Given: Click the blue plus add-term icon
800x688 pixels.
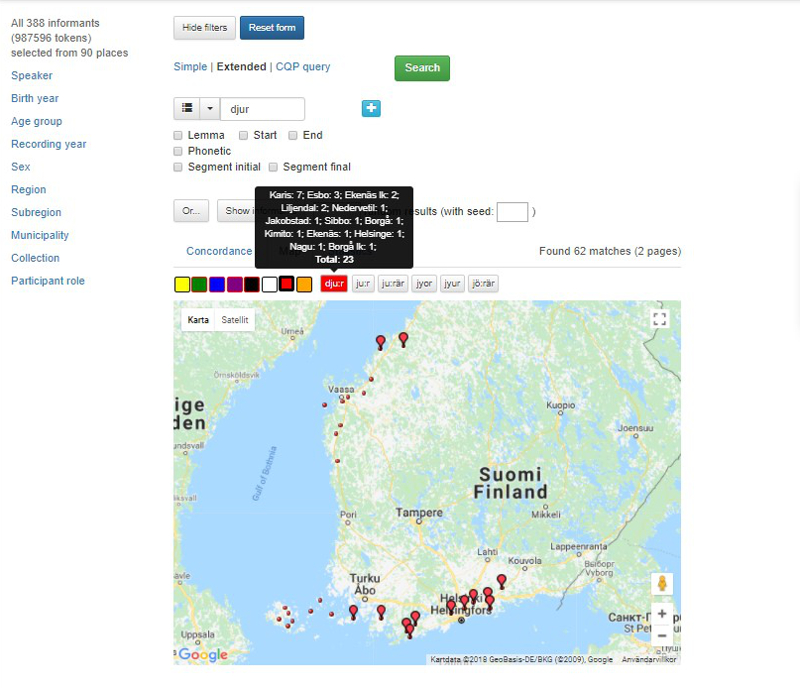Looking at the screenshot, I should (371, 109).
